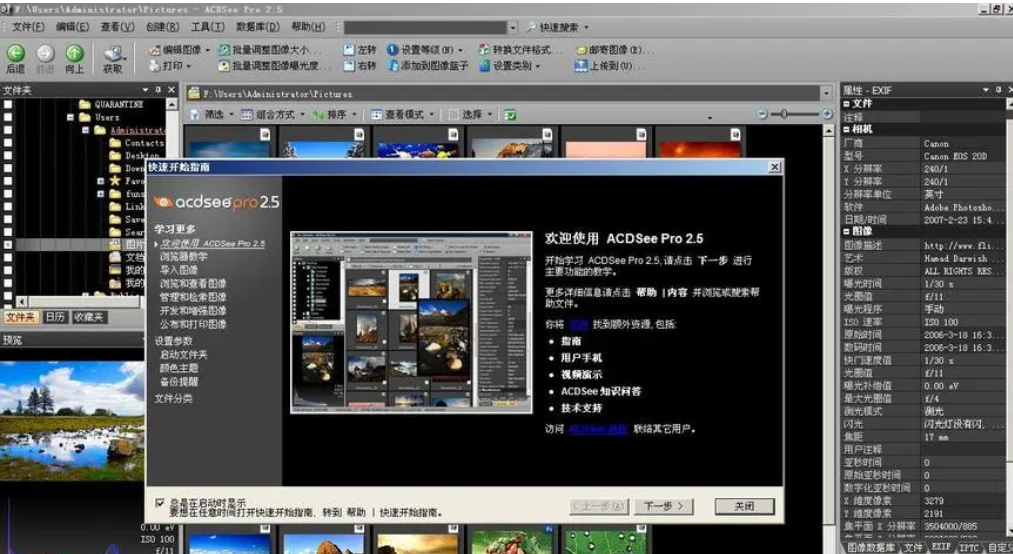Screen dimensions: 1013x554
Task: Click green checkmark icon beside 选择
Action: 510,115
